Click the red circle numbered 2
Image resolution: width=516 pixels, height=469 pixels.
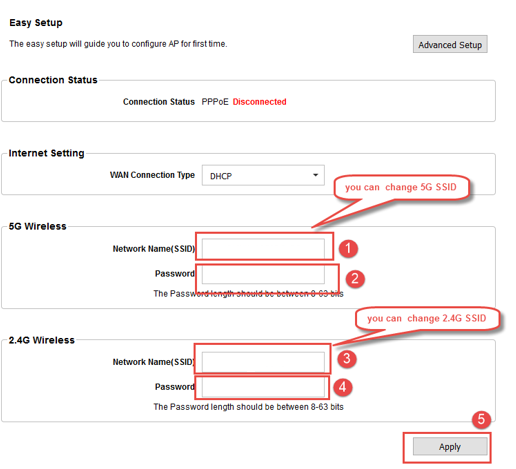(x=355, y=279)
